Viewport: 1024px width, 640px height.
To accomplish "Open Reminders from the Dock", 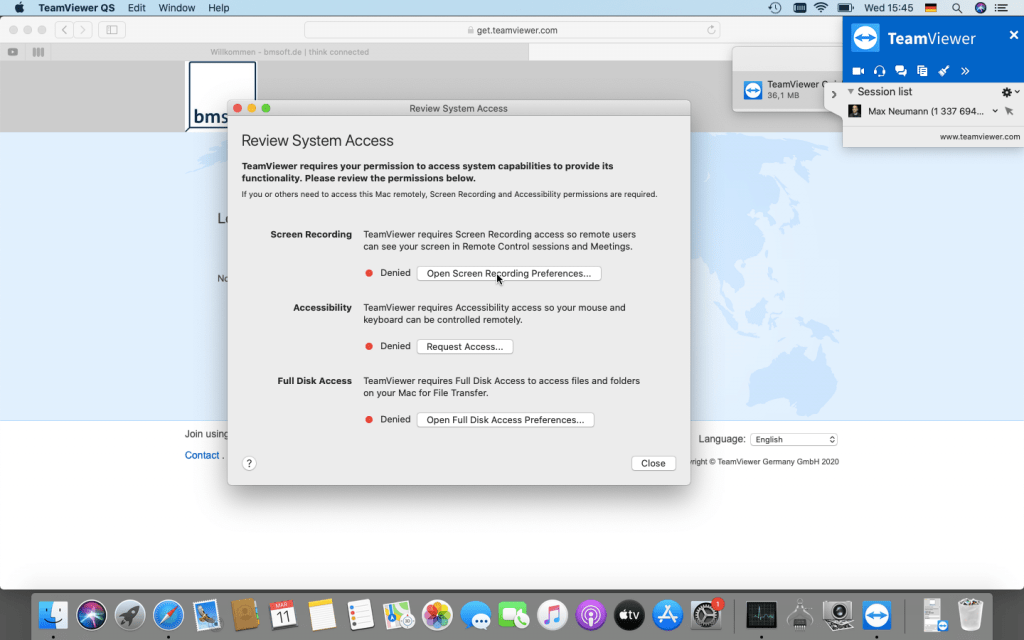I will (360, 615).
